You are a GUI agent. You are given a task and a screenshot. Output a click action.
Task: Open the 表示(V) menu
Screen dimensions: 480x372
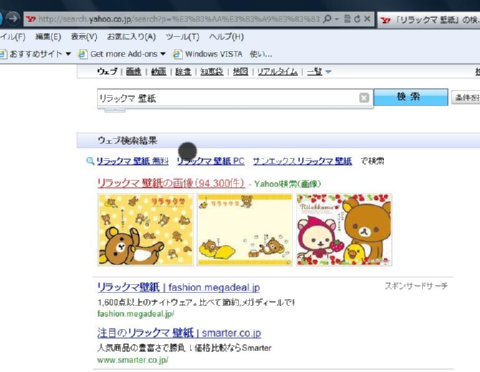(x=84, y=37)
